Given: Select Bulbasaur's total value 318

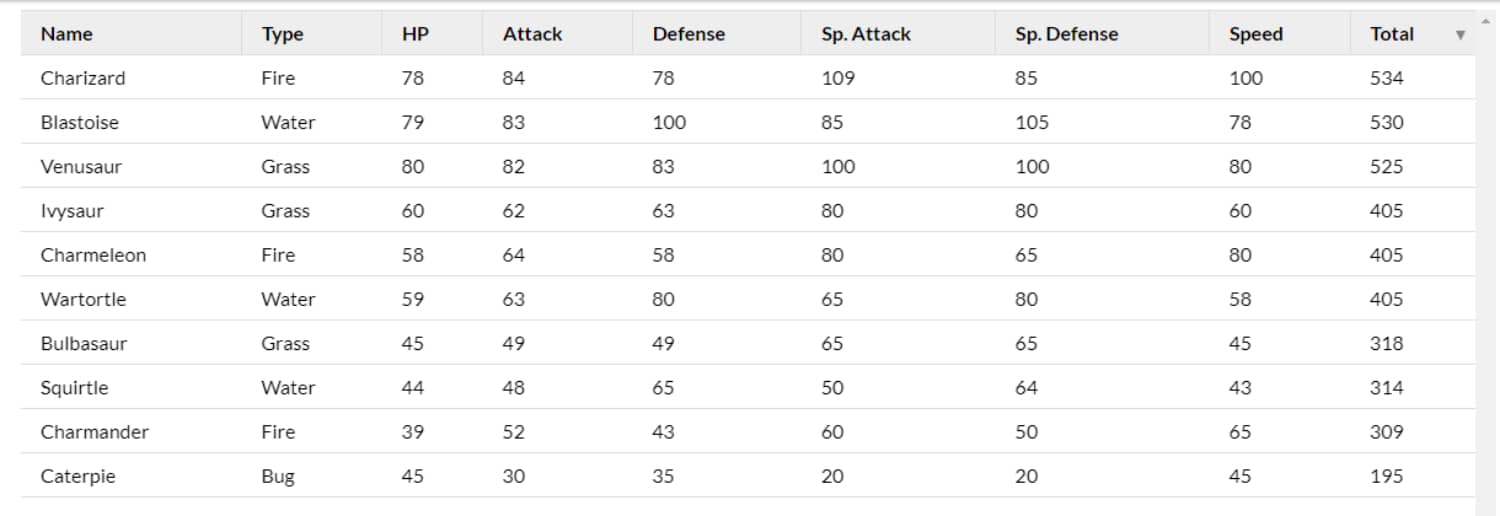Looking at the screenshot, I should [1386, 343].
